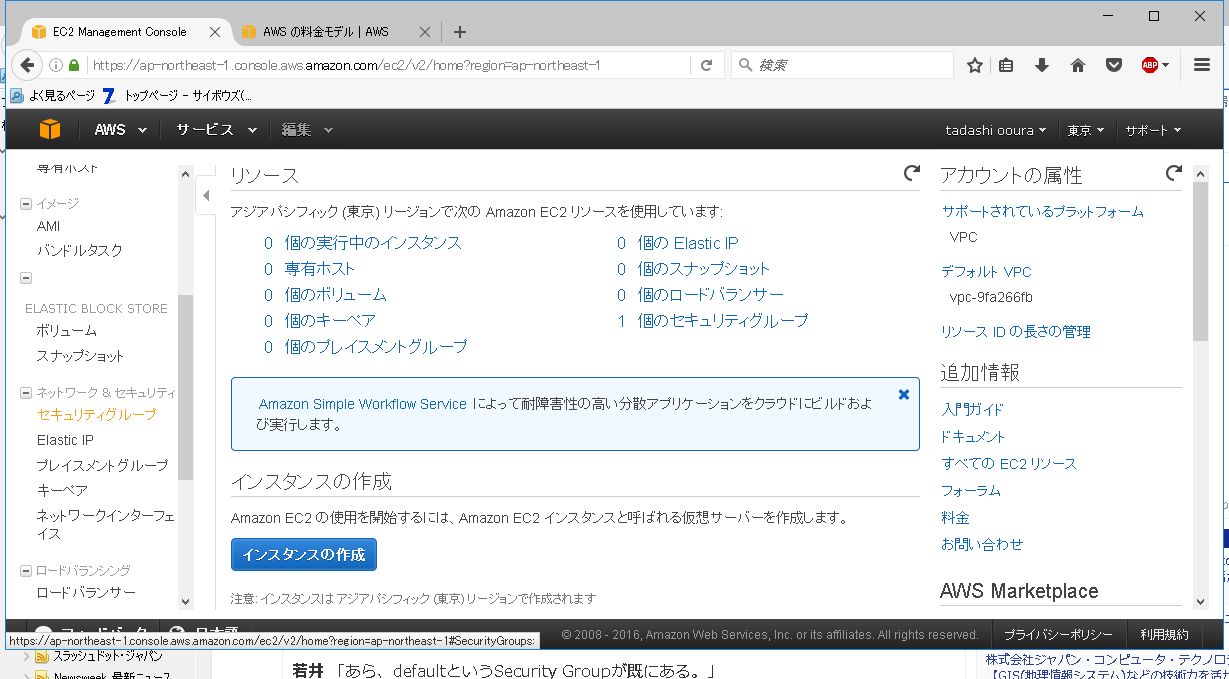1229x679 pixels.
Task: Dismiss the Simple Workflow Service notice
Action: tap(904, 395)
